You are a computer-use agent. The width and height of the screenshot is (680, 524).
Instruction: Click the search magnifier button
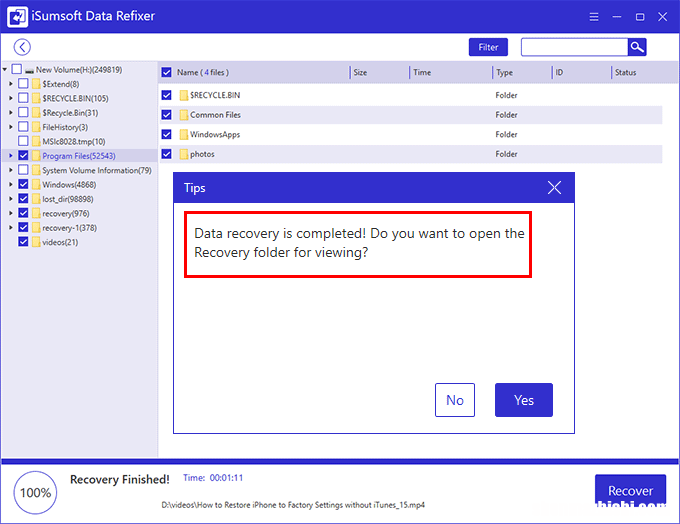(x=637, y=47)
